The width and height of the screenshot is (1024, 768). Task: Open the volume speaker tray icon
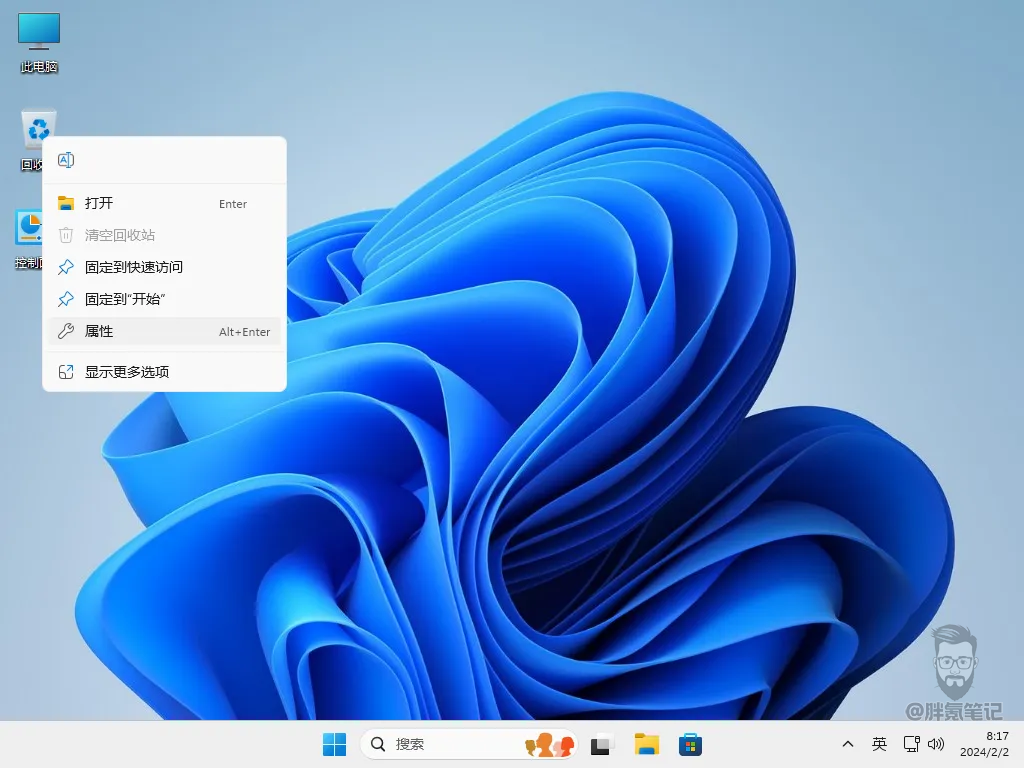[x=936, y=744]
